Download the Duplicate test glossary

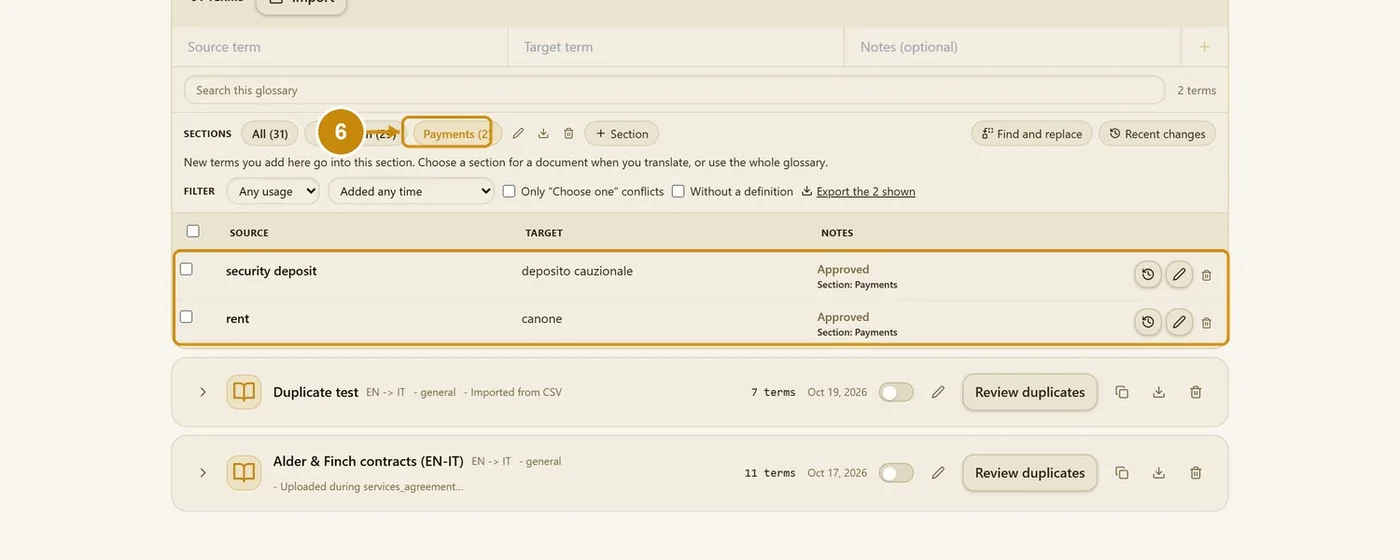tap(1159, 392)
